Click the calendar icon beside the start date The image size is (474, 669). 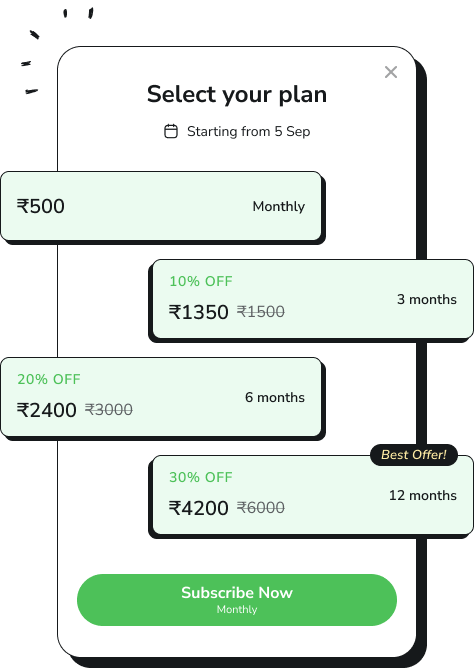[171, 131]
